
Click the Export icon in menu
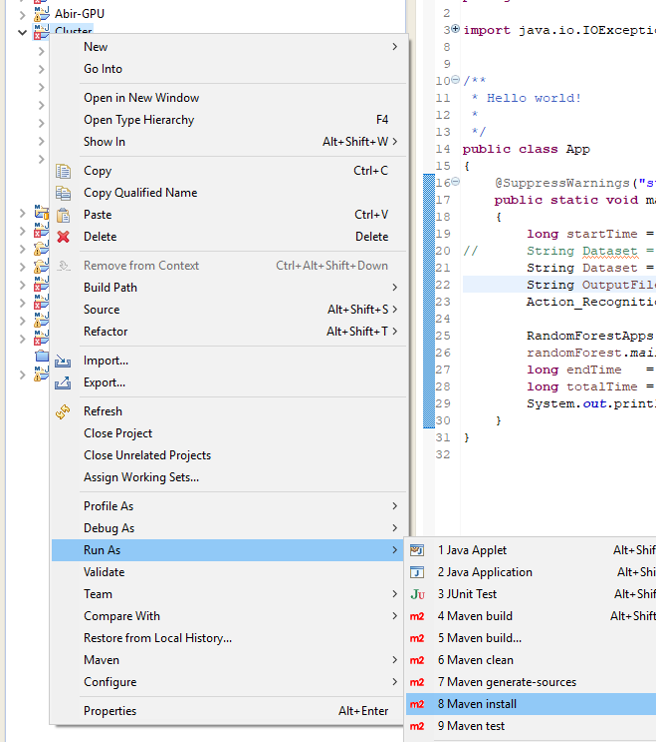64,383
